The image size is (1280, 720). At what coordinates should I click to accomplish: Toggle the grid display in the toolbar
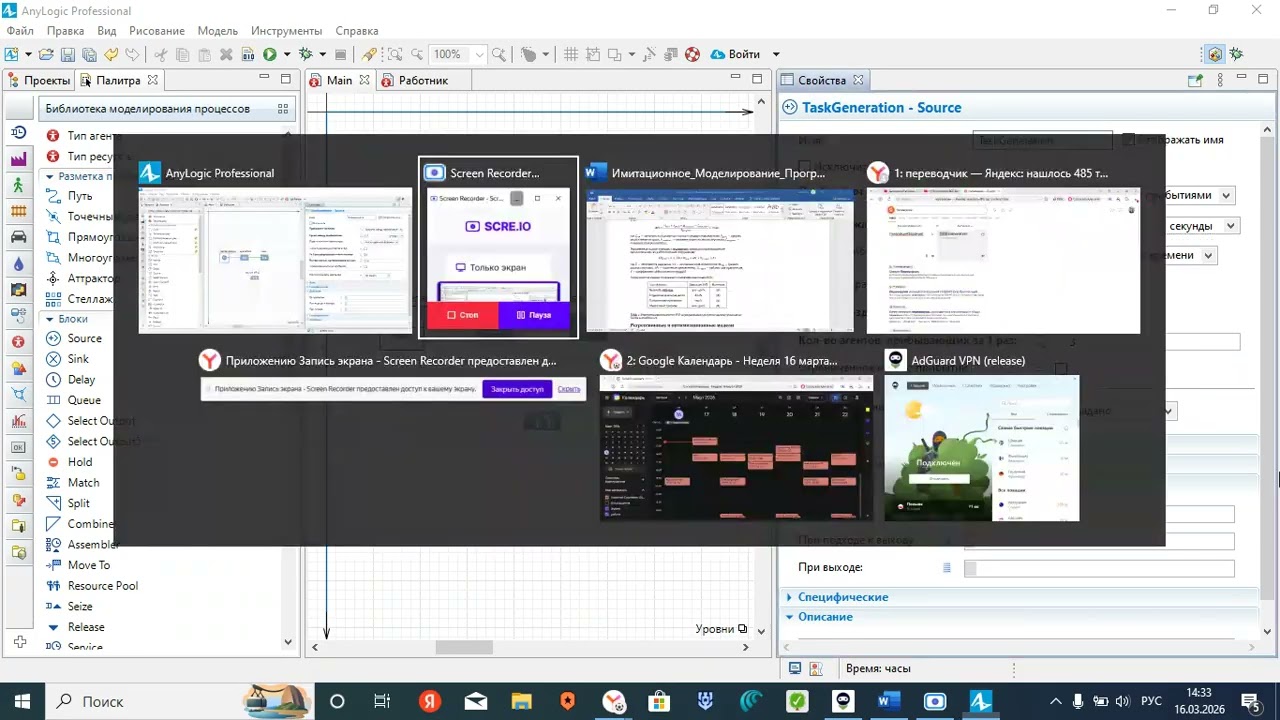(571, 54)
